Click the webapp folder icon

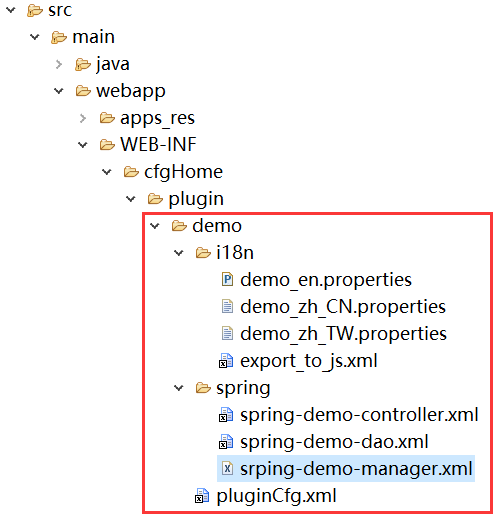(83, 91)
